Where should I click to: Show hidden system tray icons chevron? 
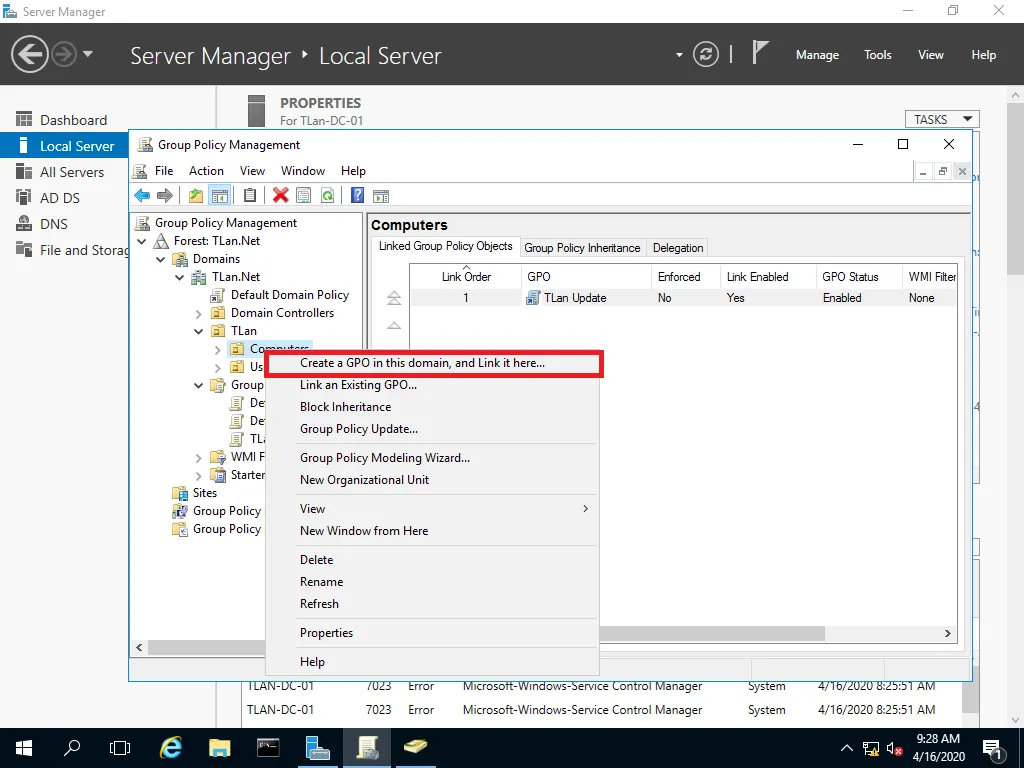(x=846, y=748)
